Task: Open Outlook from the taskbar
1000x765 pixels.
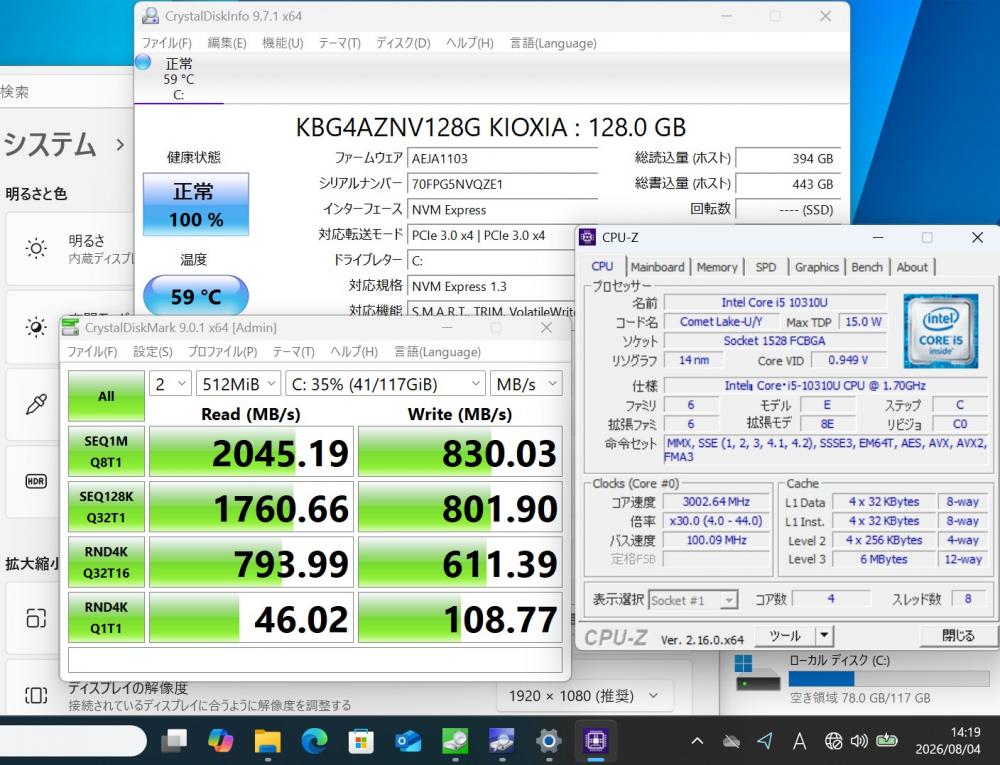Action: [408, 741]
